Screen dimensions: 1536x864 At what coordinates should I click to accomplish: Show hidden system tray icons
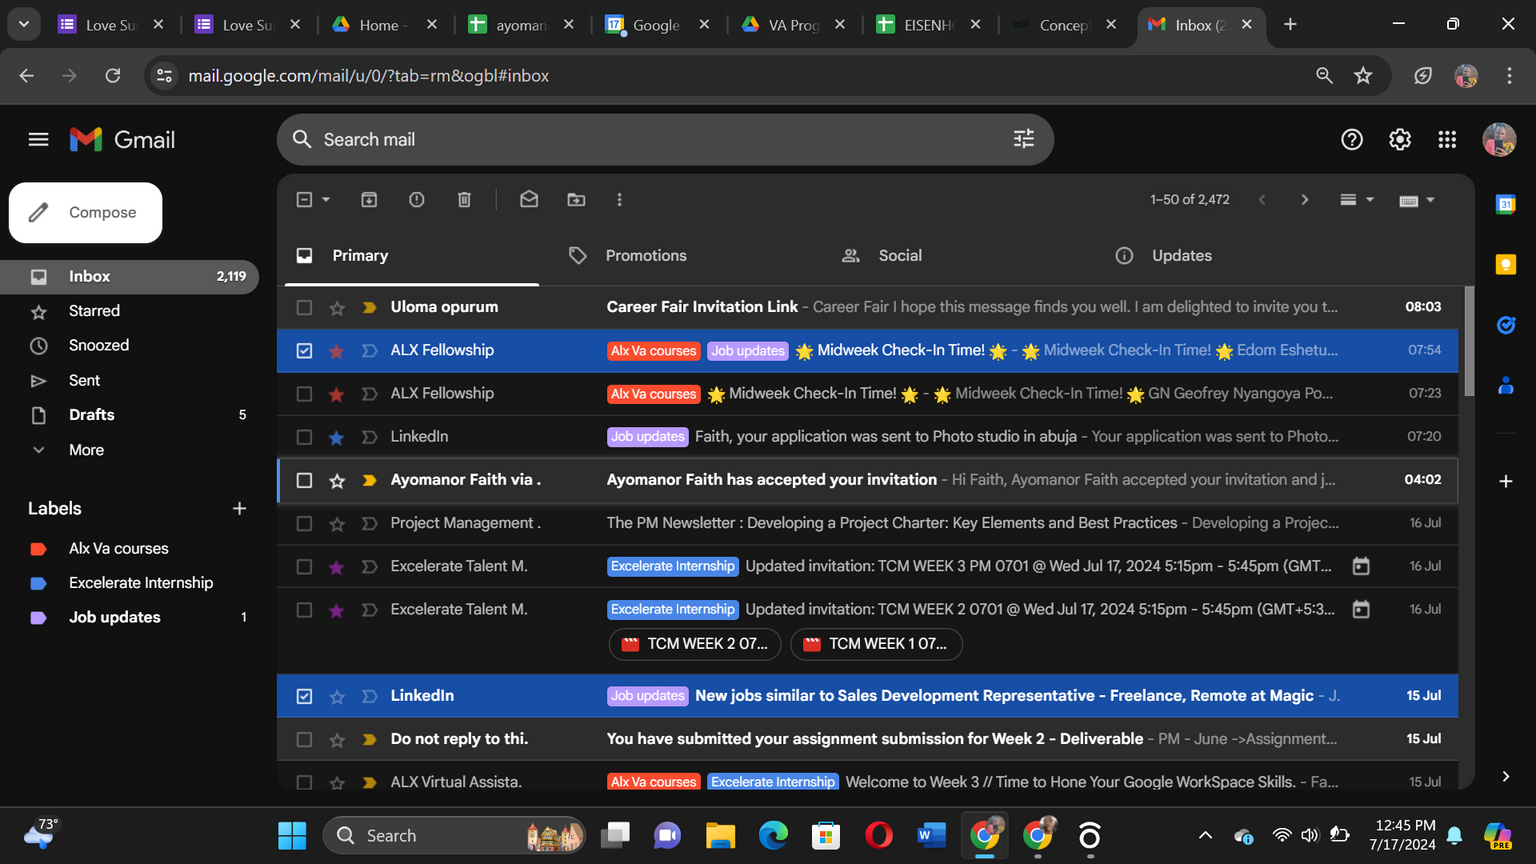click(1205, 835)
